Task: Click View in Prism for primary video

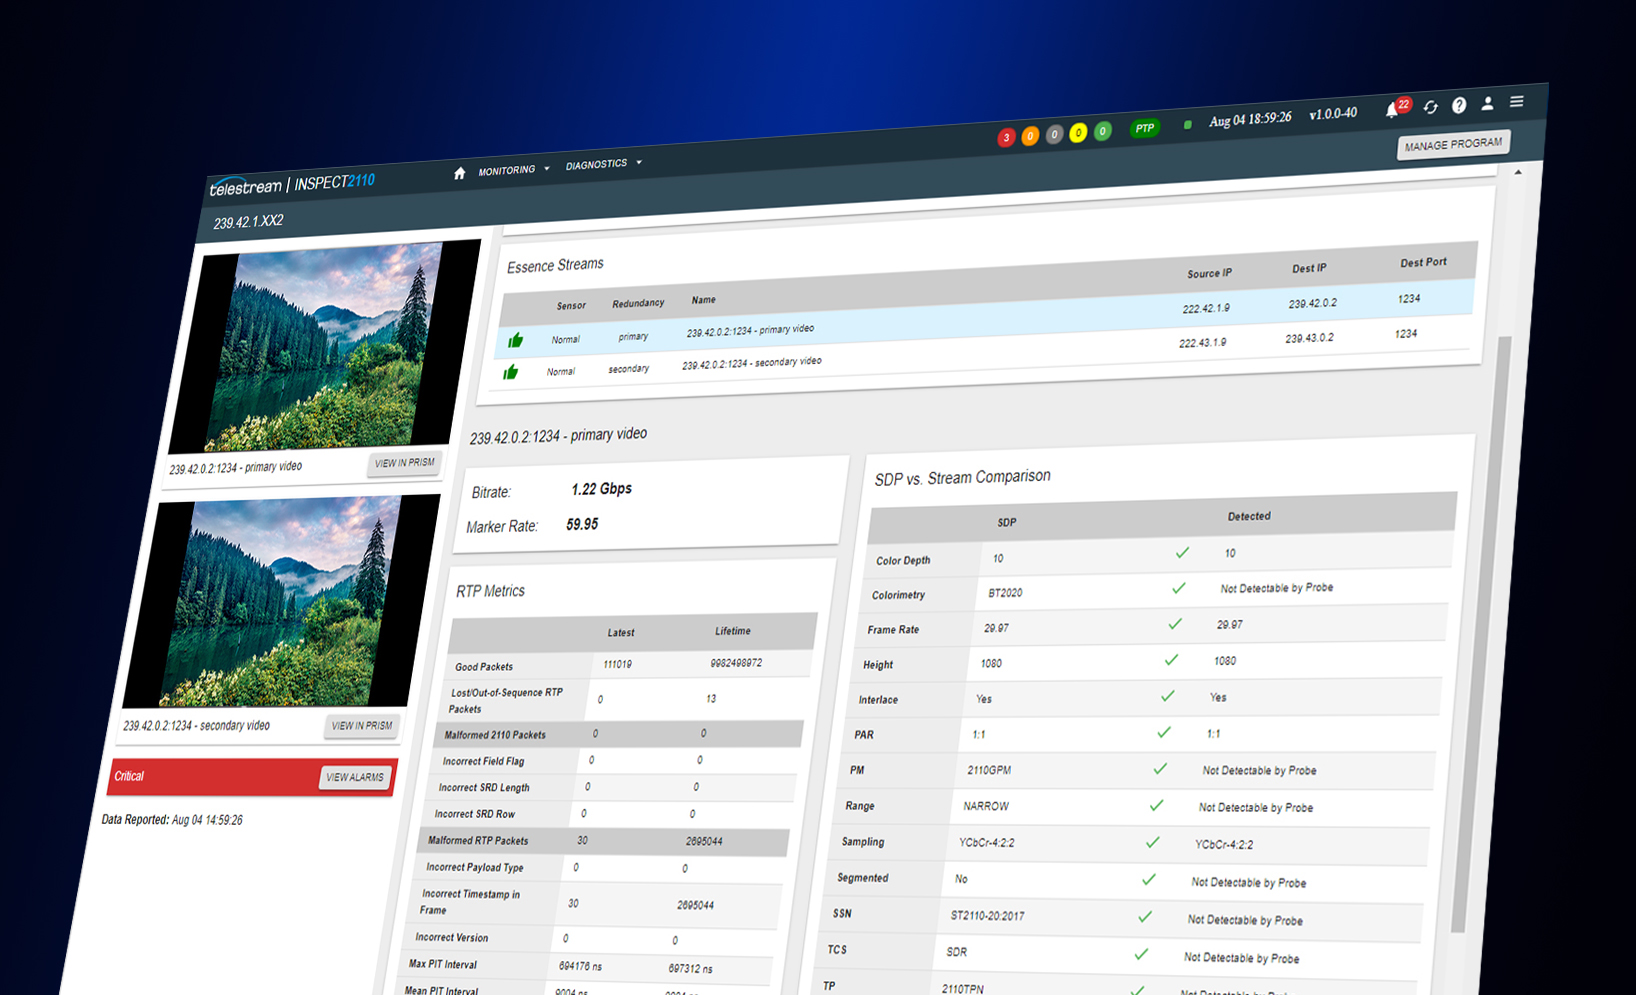Action: pos(404,463)
